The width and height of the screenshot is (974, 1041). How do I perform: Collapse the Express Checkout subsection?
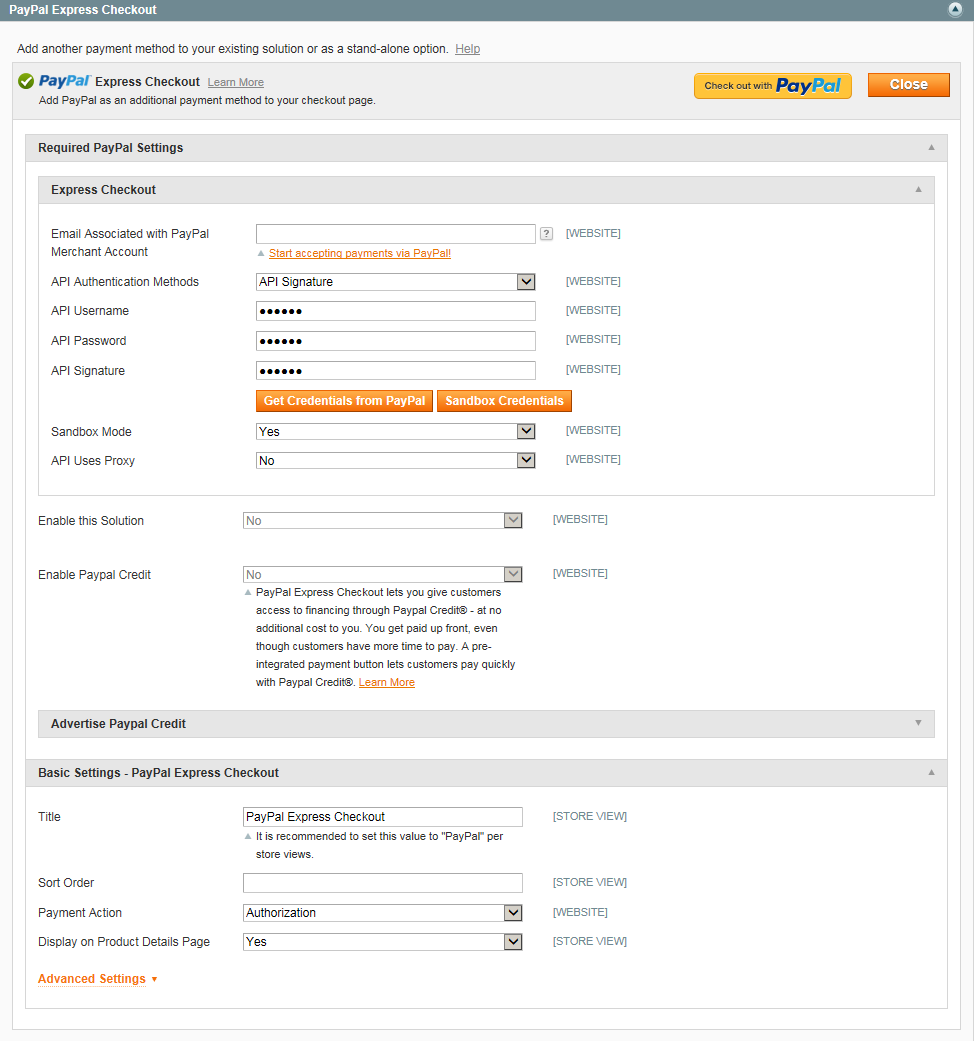tap(486, 190)
